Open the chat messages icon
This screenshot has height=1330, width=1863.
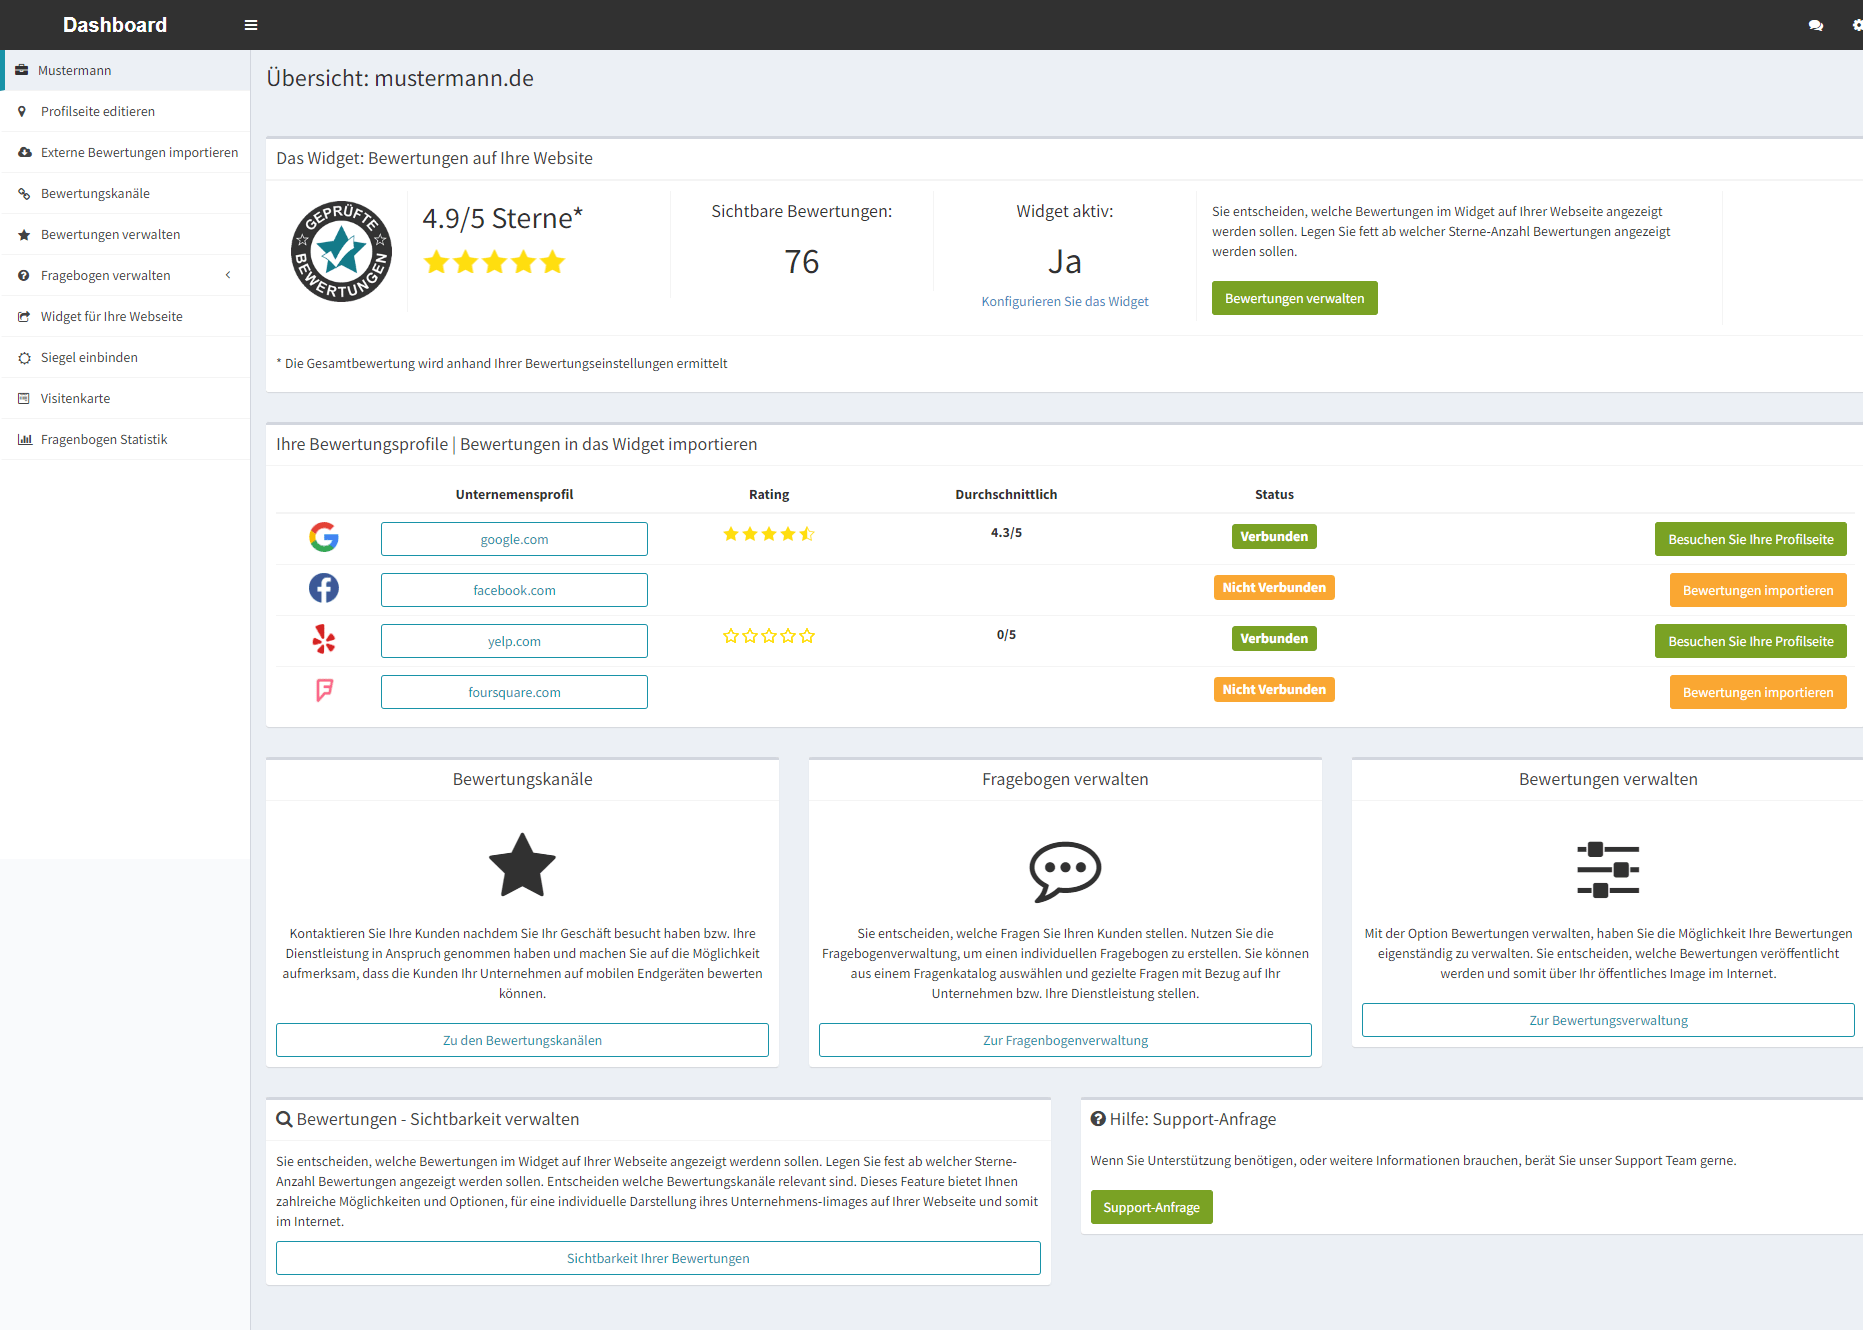[x=1815, y=25]
